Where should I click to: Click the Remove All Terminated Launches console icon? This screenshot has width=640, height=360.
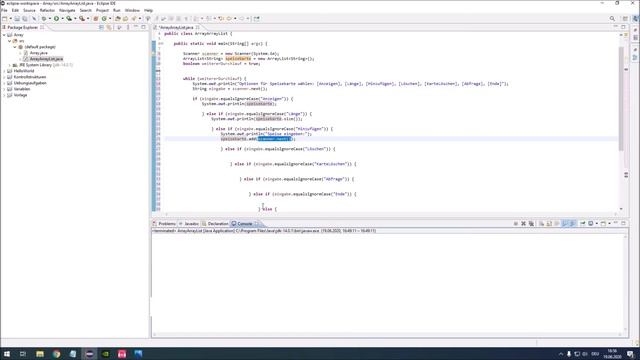[x=531, y=224]
